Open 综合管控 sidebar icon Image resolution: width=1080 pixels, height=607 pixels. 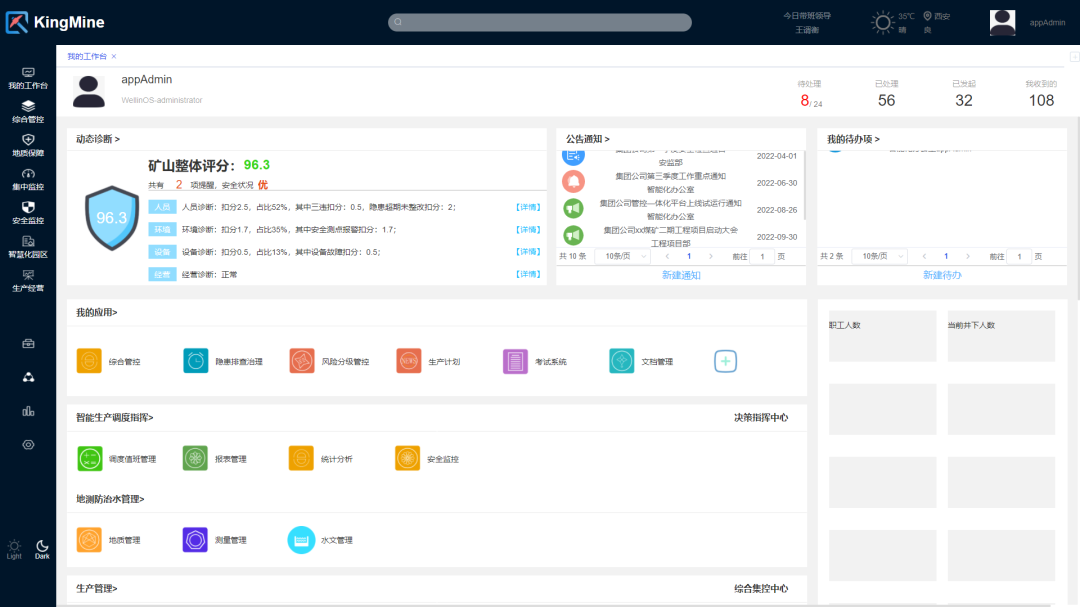(x=28, y=106)
